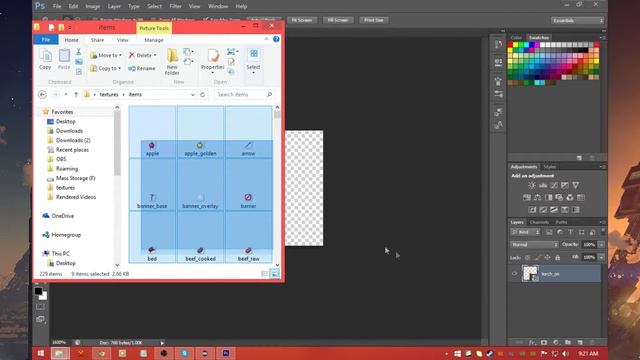The image size is (640, 360).
Task: Add a Color Lookup adjustment
Action: point(580,198)
